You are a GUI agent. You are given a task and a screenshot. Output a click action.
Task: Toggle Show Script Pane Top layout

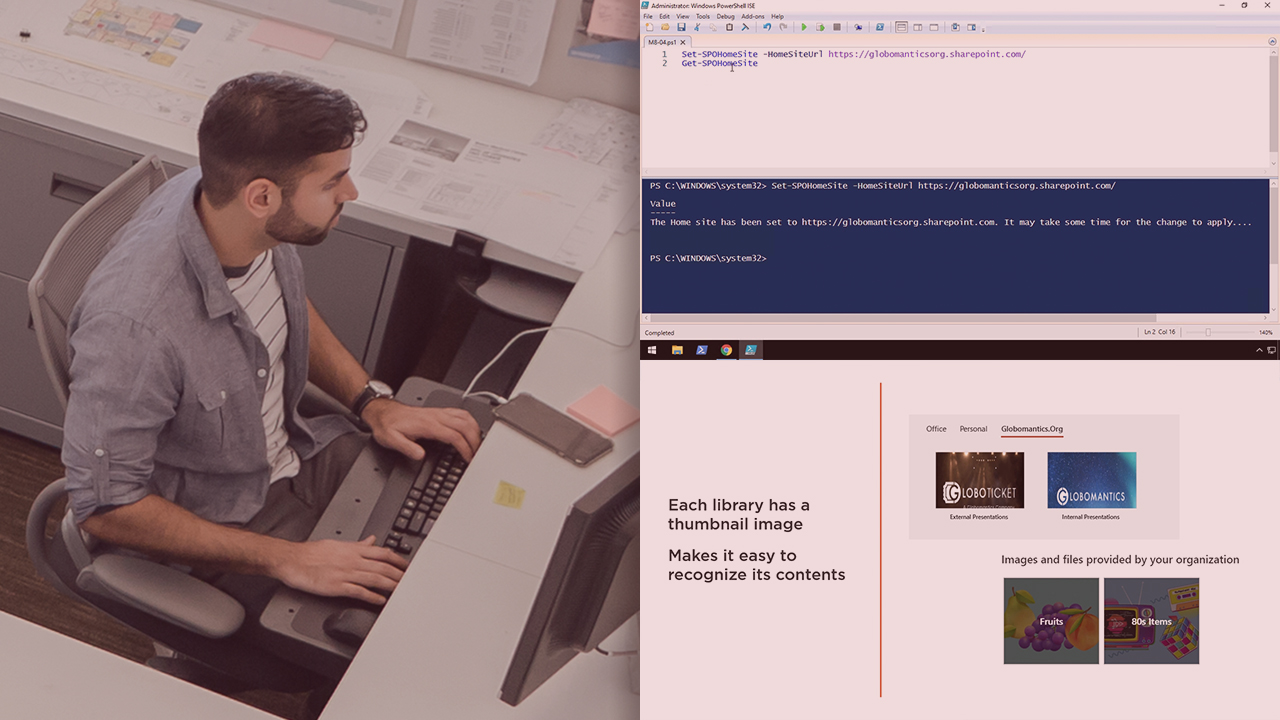(x=901, y=28)
